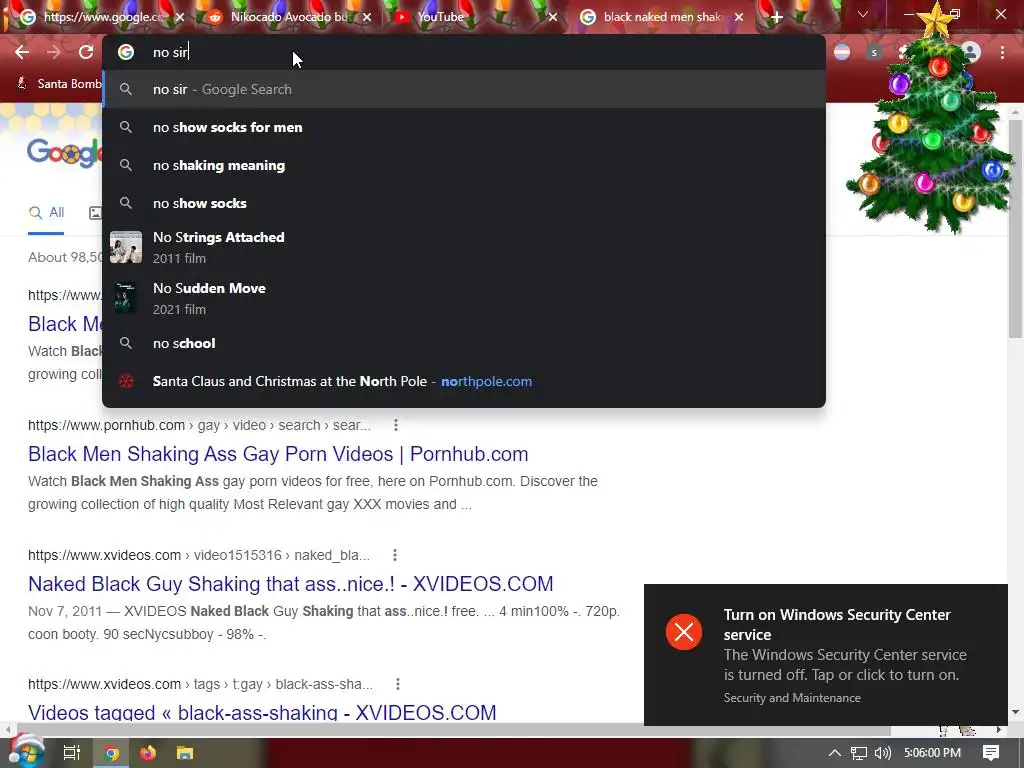
Task: Click the horizontal scrollbar at page bottom
Action: click(454, 729)
